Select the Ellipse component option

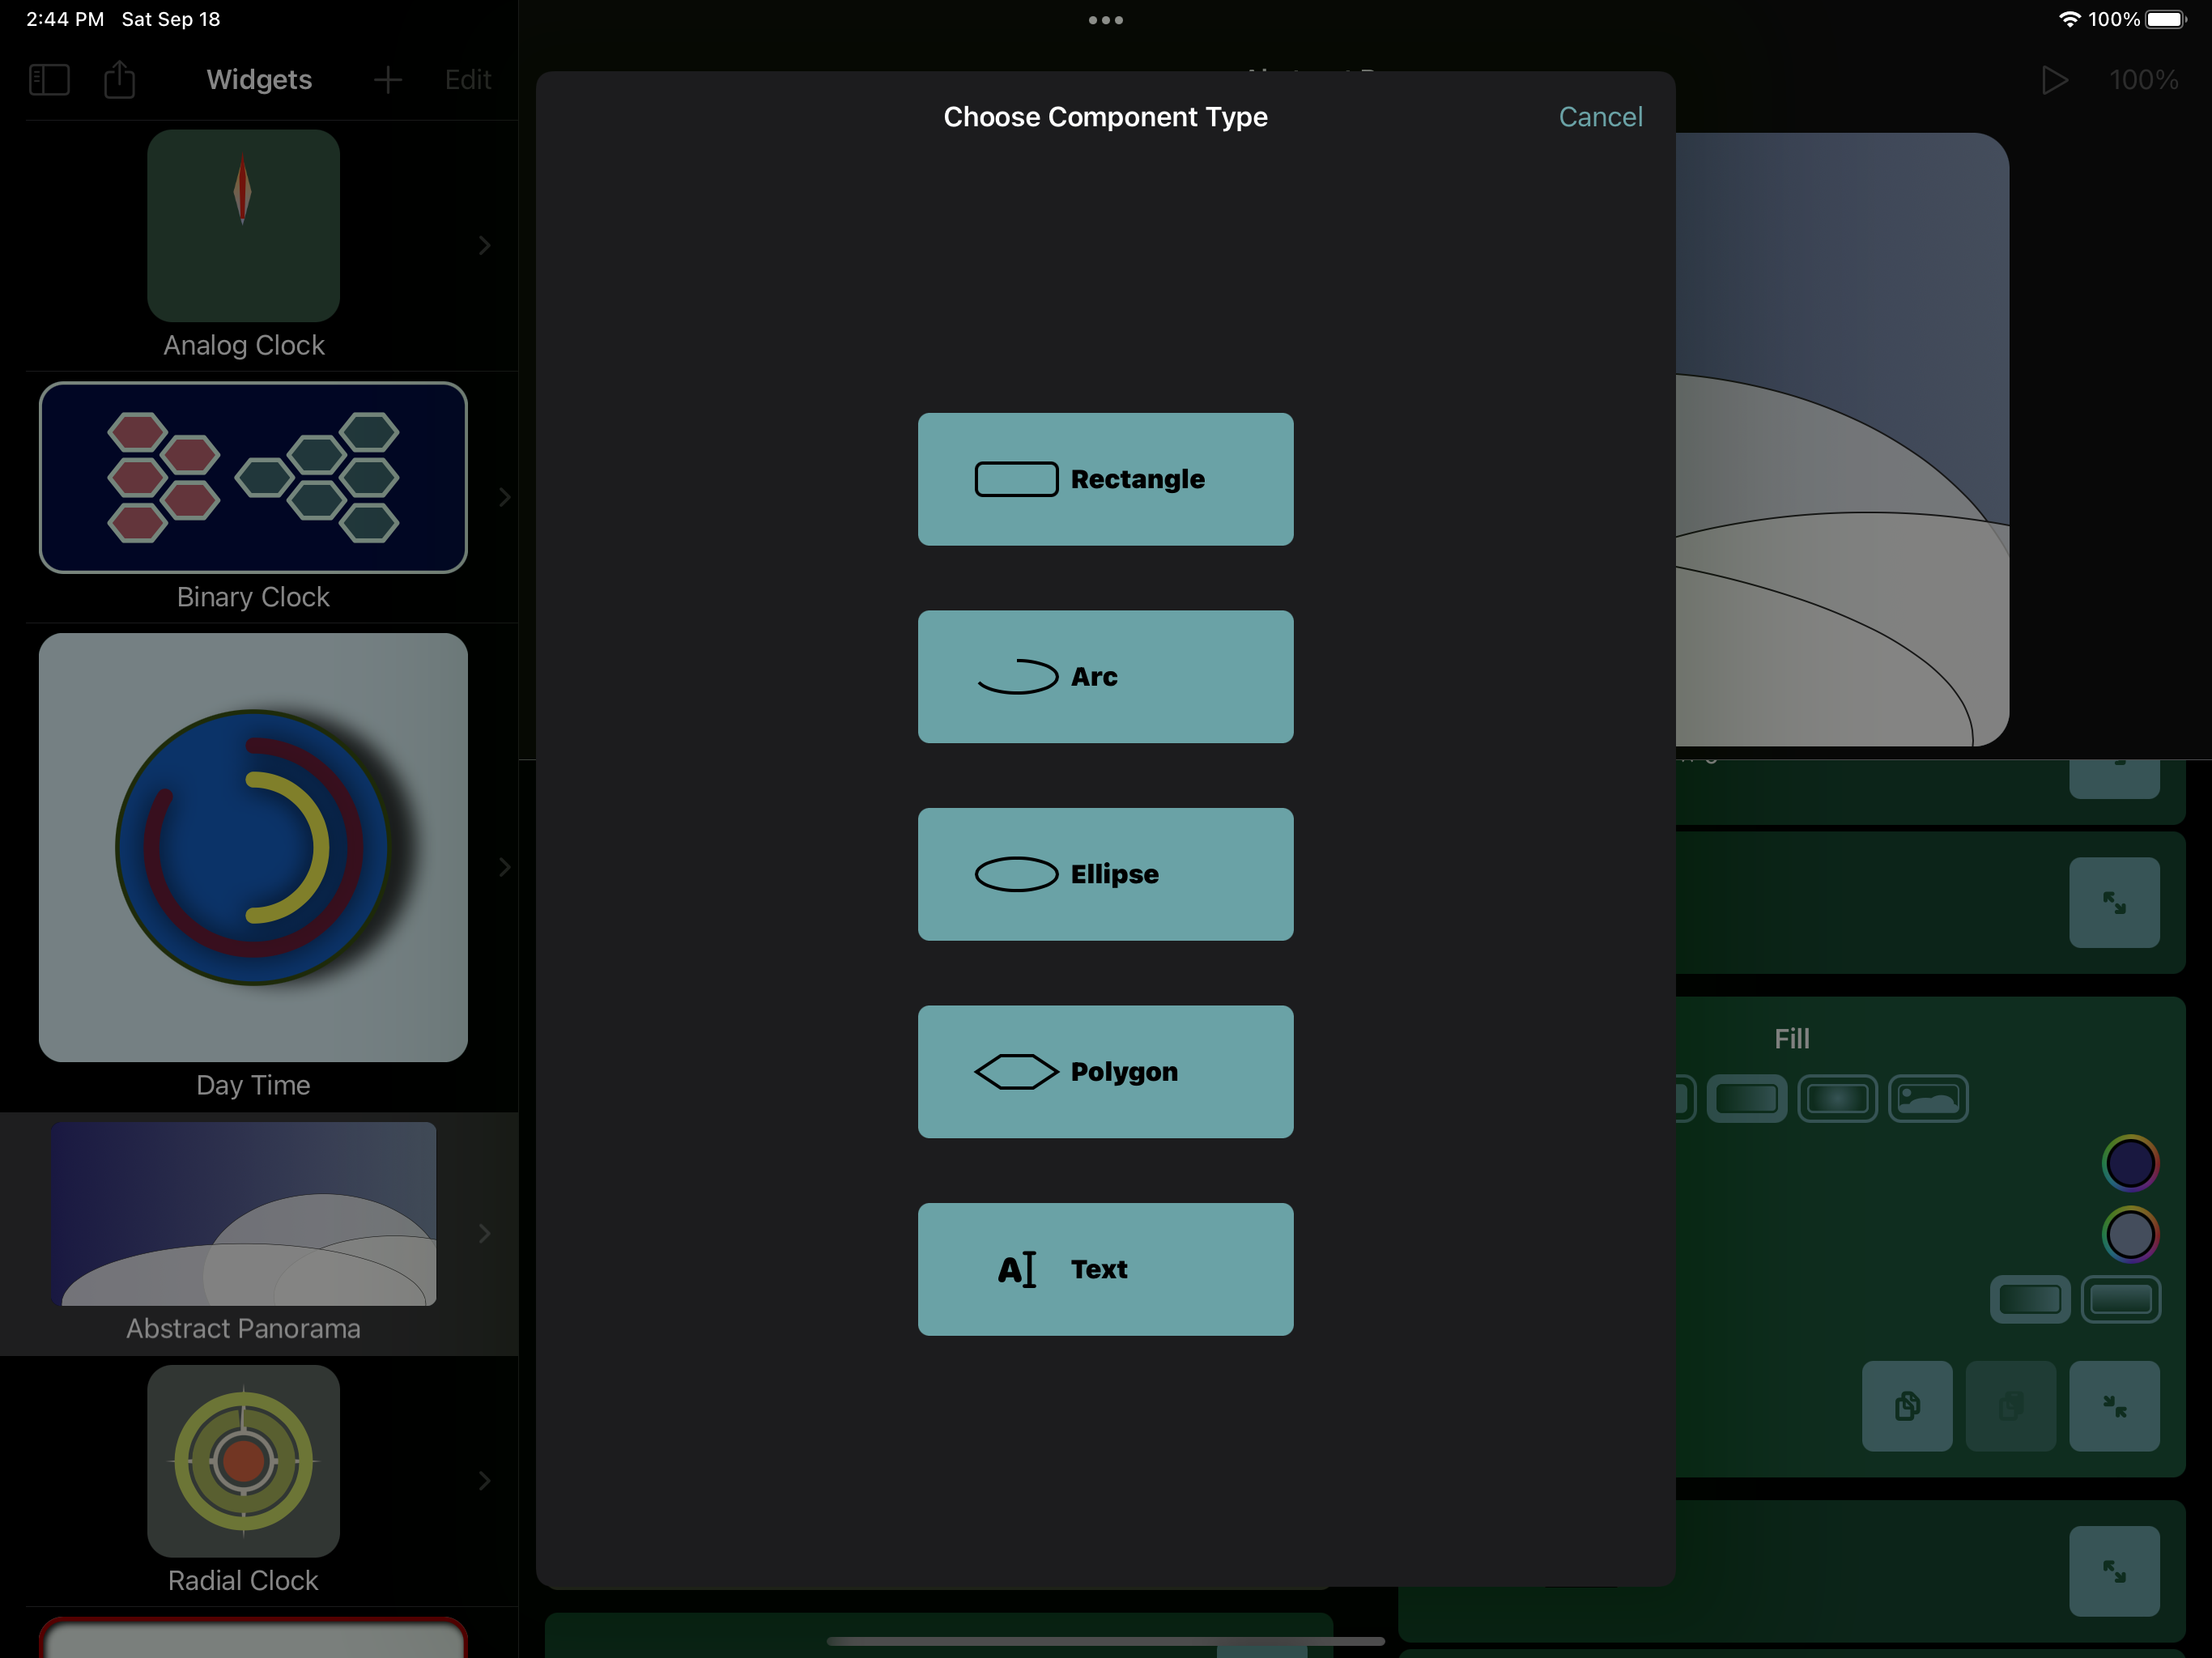tap(1105, 874)
